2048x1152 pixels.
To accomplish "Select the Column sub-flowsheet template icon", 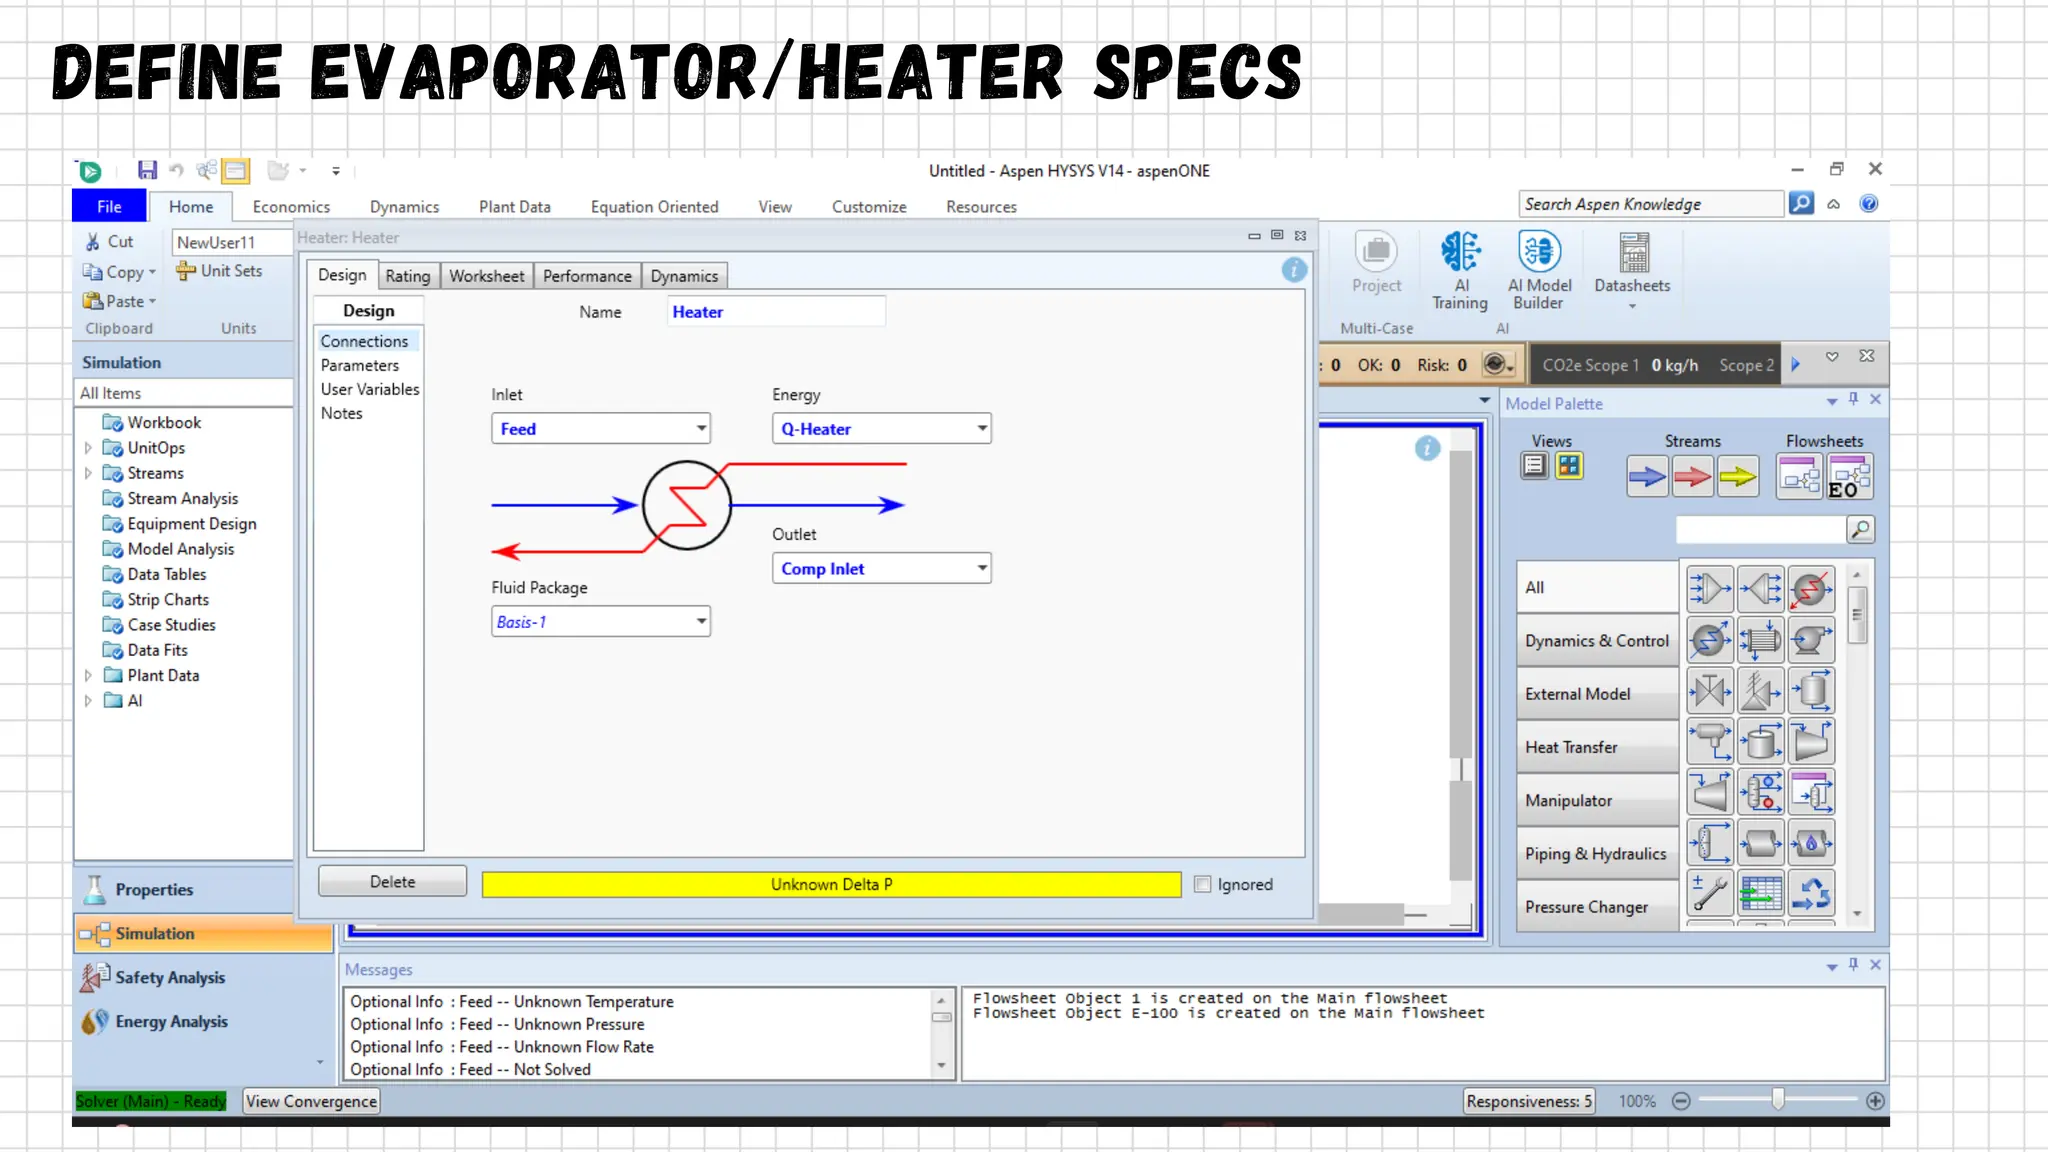I will pos(1811,793).
